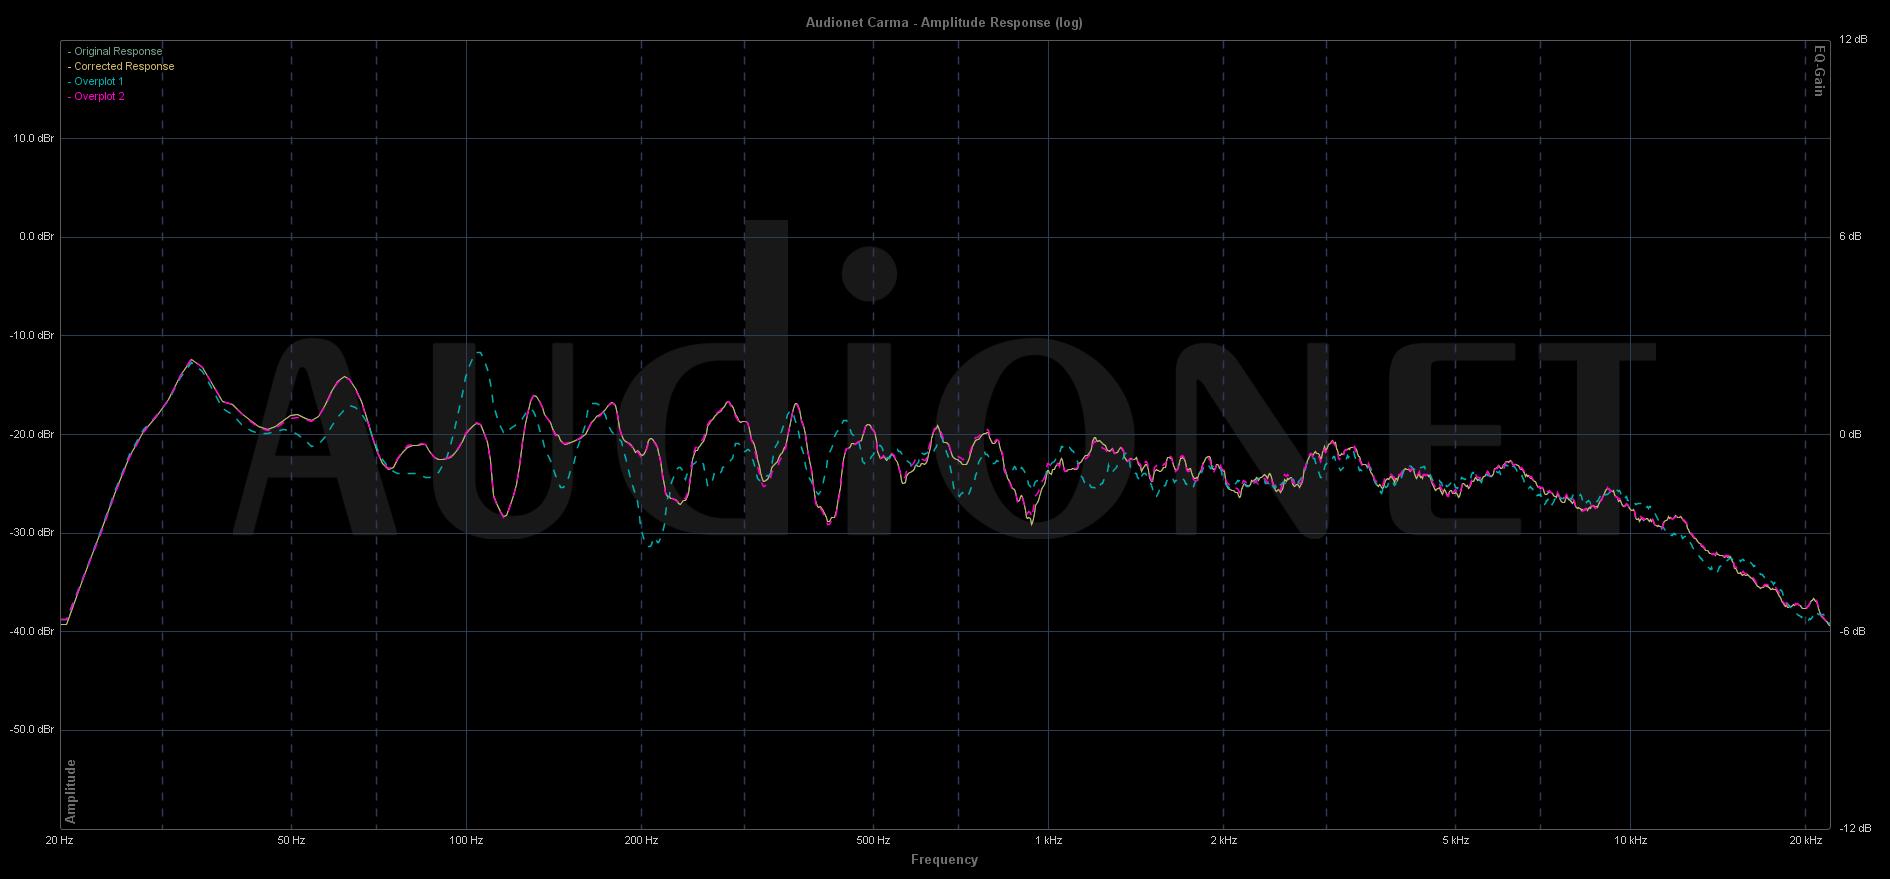Click the 0.0 dBr amplitude label
This screenshot has width=1890, height=879.
pos(34,237)
